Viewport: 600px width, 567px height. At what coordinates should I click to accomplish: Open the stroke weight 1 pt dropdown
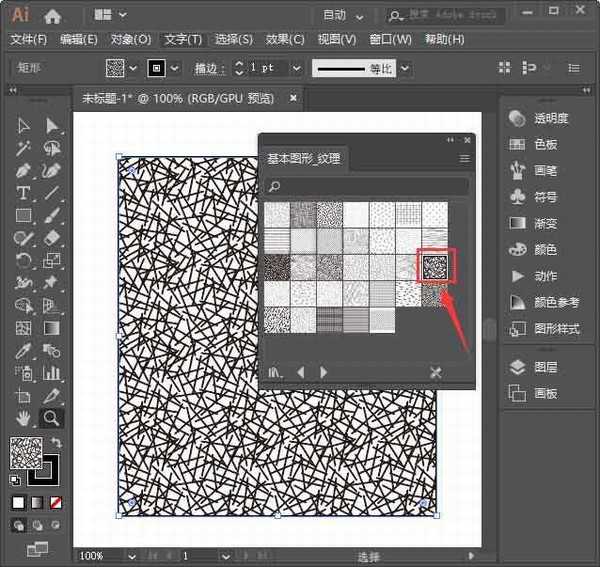tap(298, 68)
